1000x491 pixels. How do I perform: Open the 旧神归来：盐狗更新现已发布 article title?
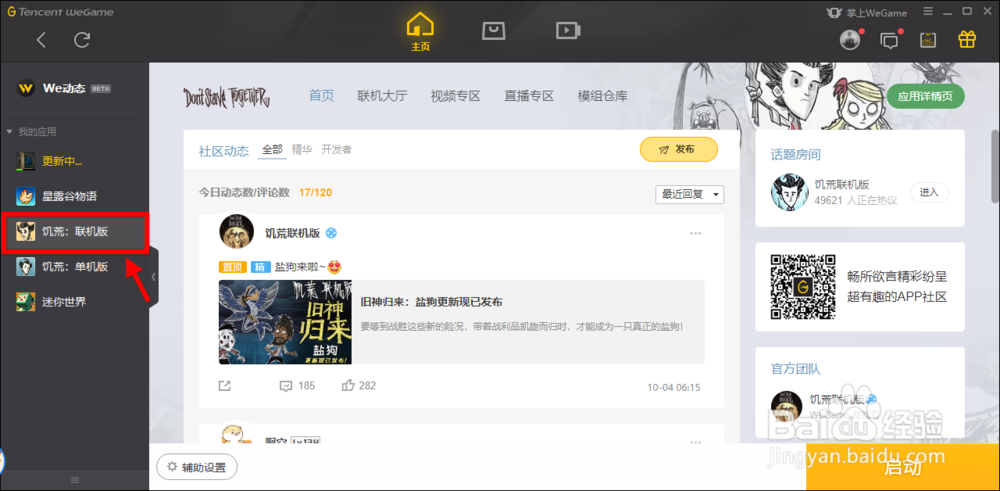432,302
